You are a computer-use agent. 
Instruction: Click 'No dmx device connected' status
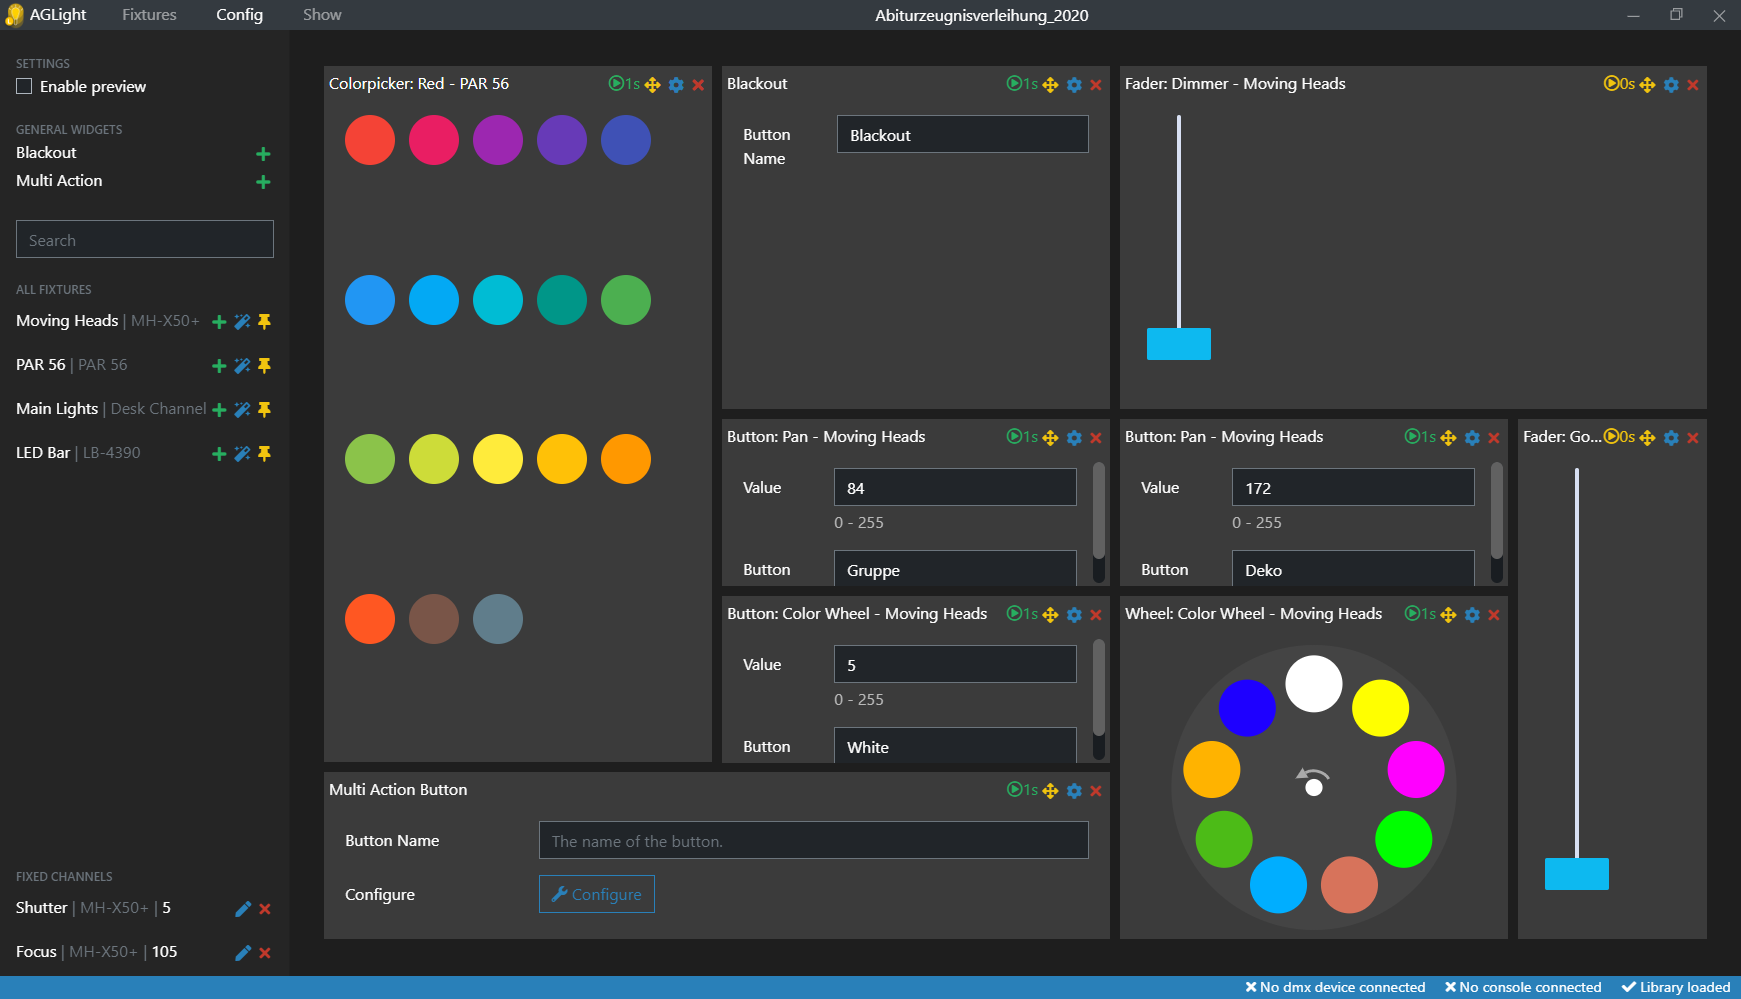1335,987
